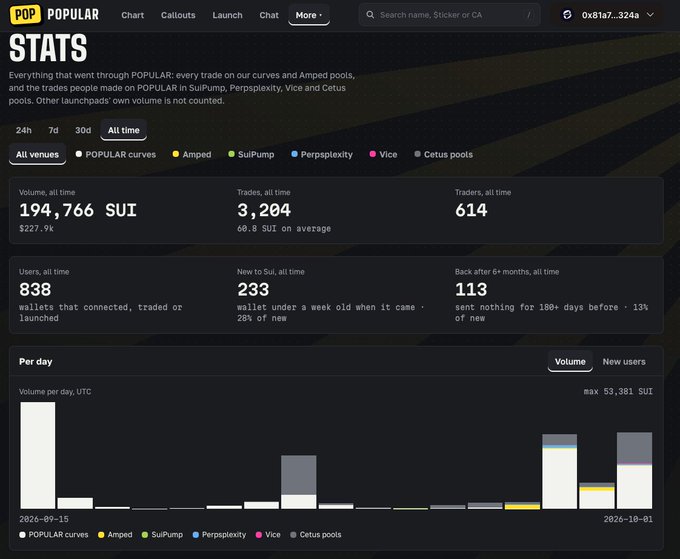680x559 pixels.
Task: Filter by Cetus pools venue
Action: (x=443, y=154)
